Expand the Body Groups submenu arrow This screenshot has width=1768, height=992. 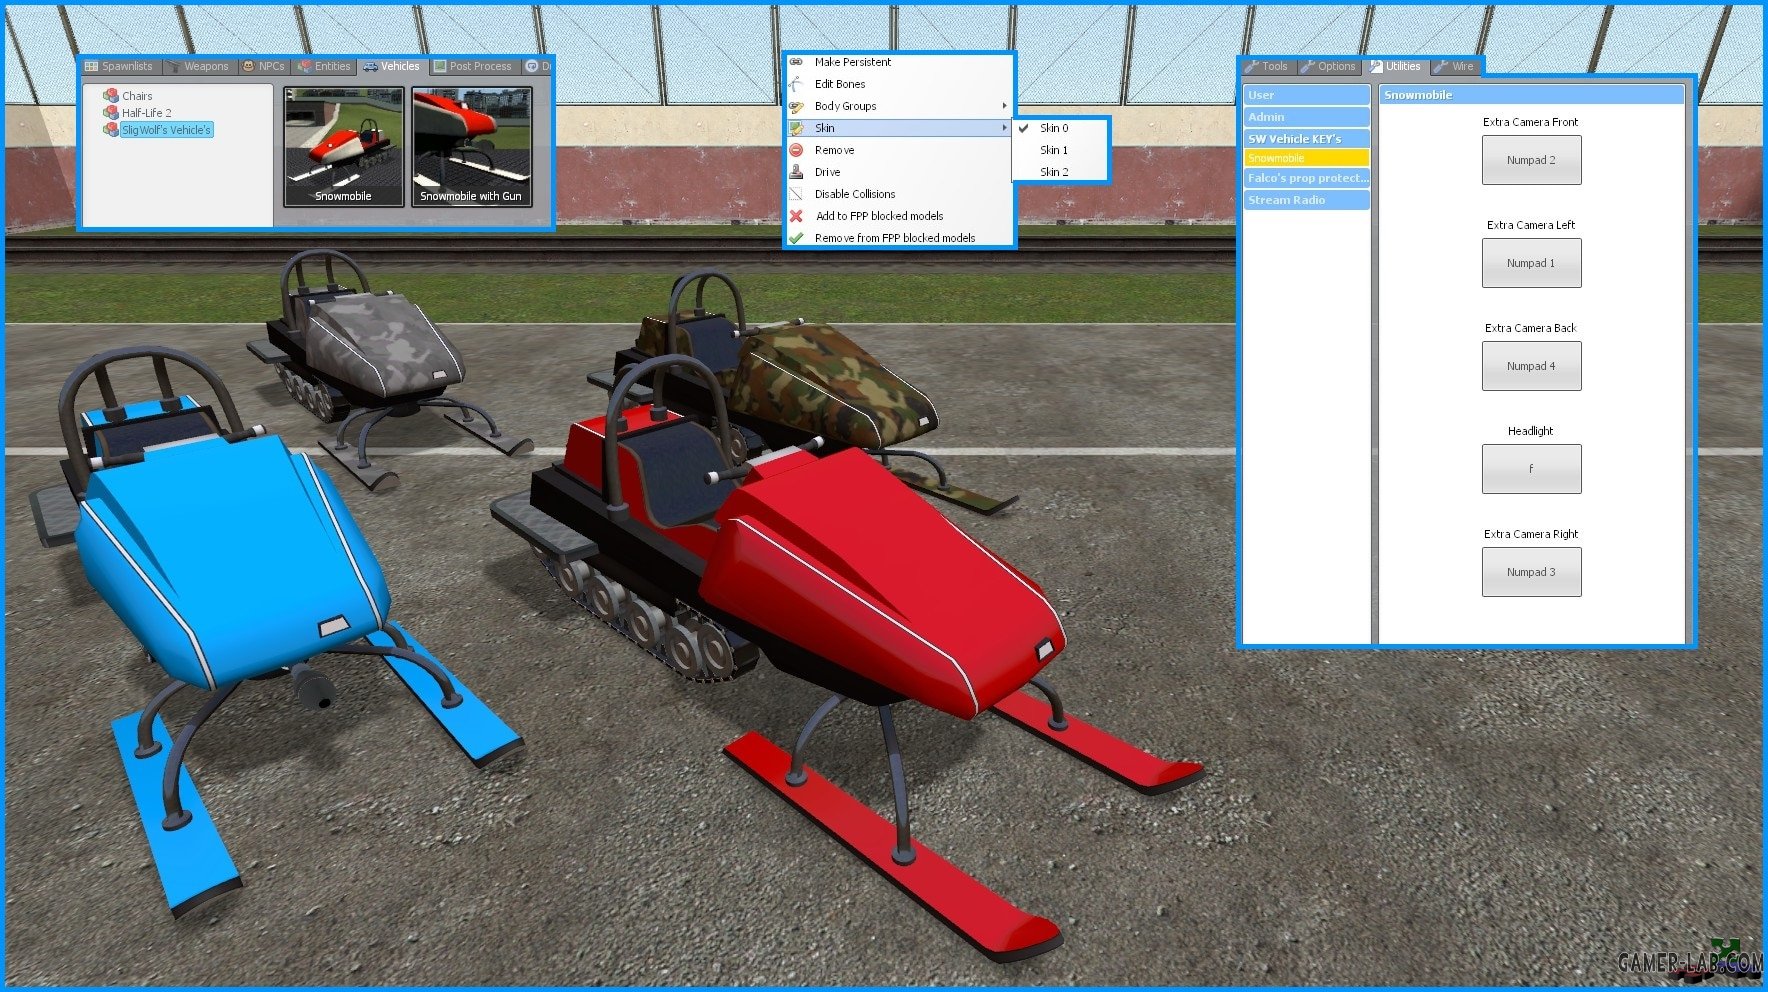tap(1005, 106)
